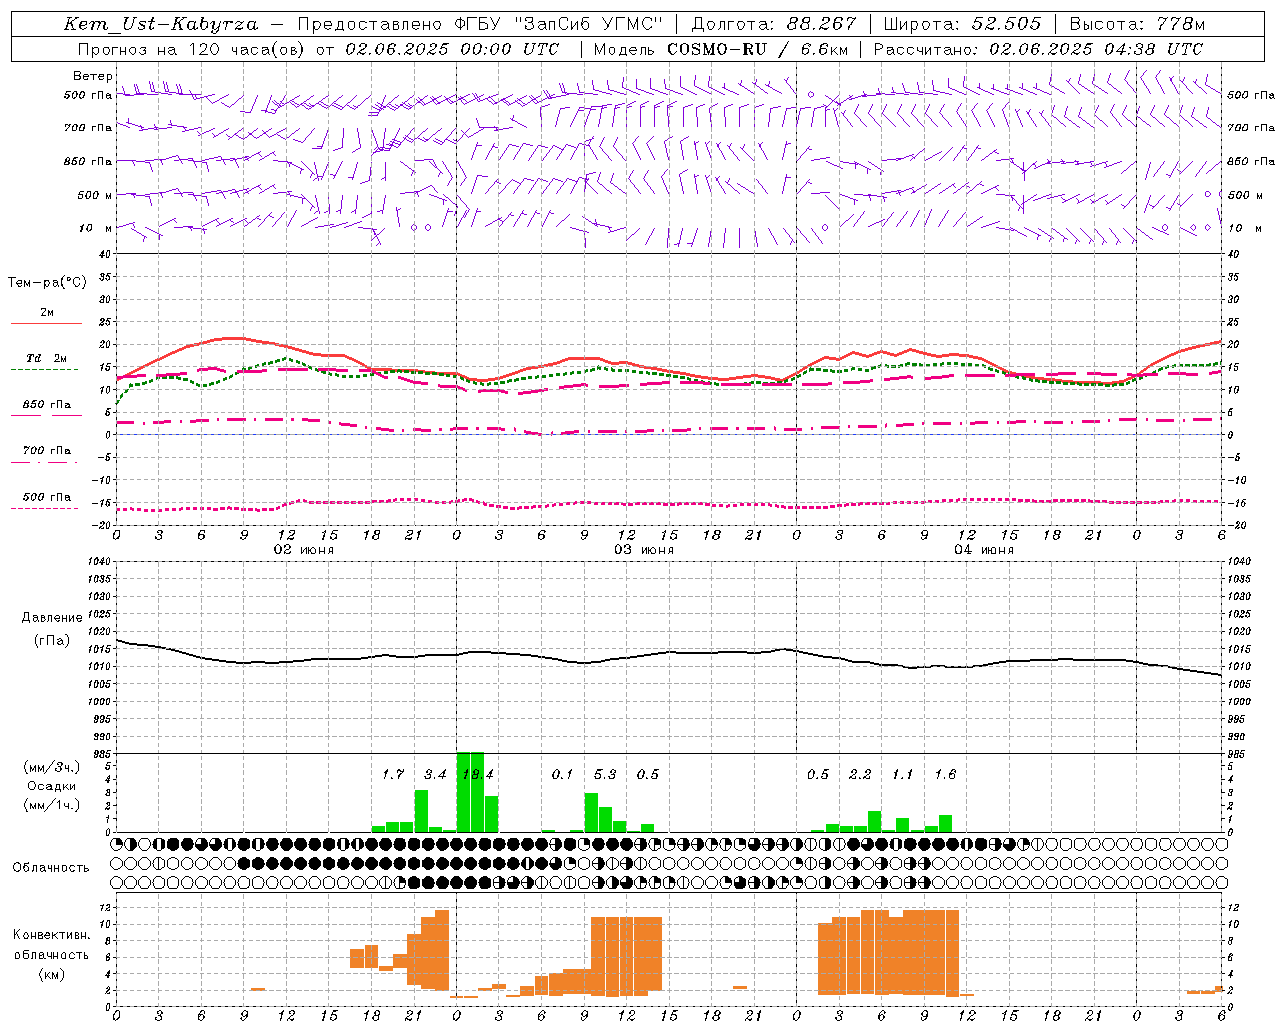Click the Осадки precipitation panel label
The height and width of the screenshot is (1024, 1280).
(x=52, y=786)
